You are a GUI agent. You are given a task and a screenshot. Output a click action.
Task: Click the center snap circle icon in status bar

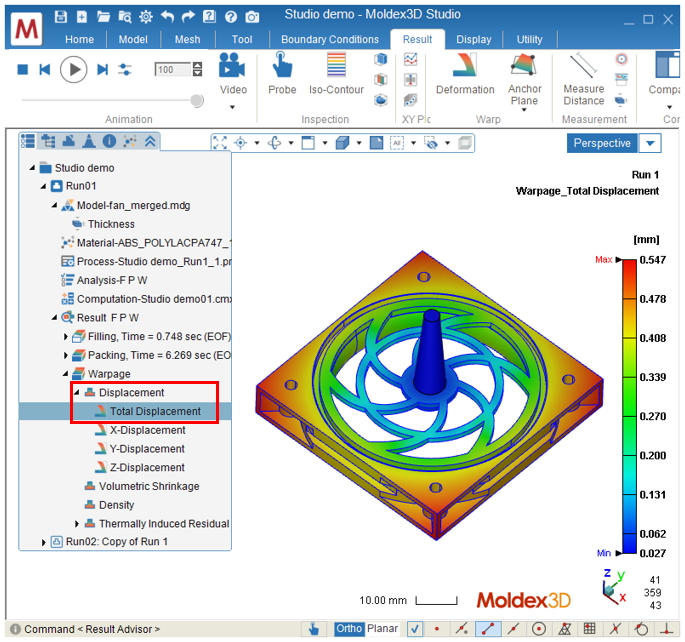coord(539,629)
